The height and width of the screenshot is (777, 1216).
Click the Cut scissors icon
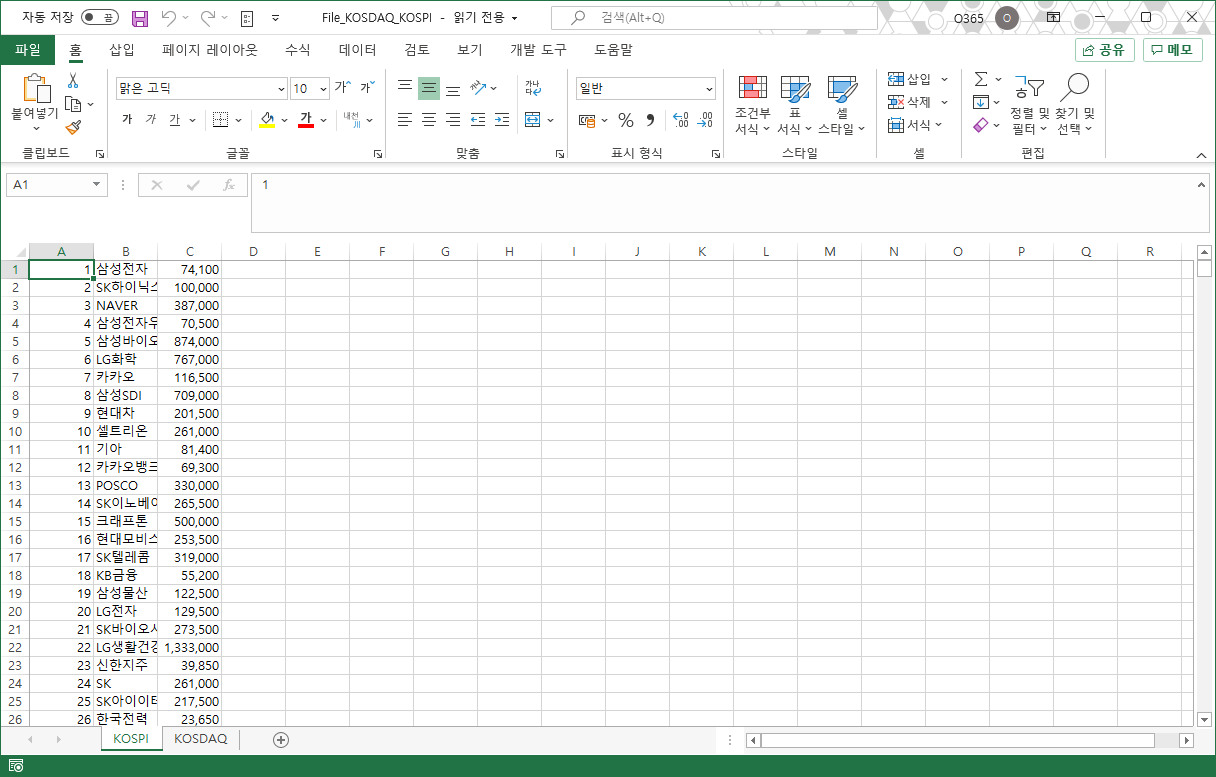73,81
